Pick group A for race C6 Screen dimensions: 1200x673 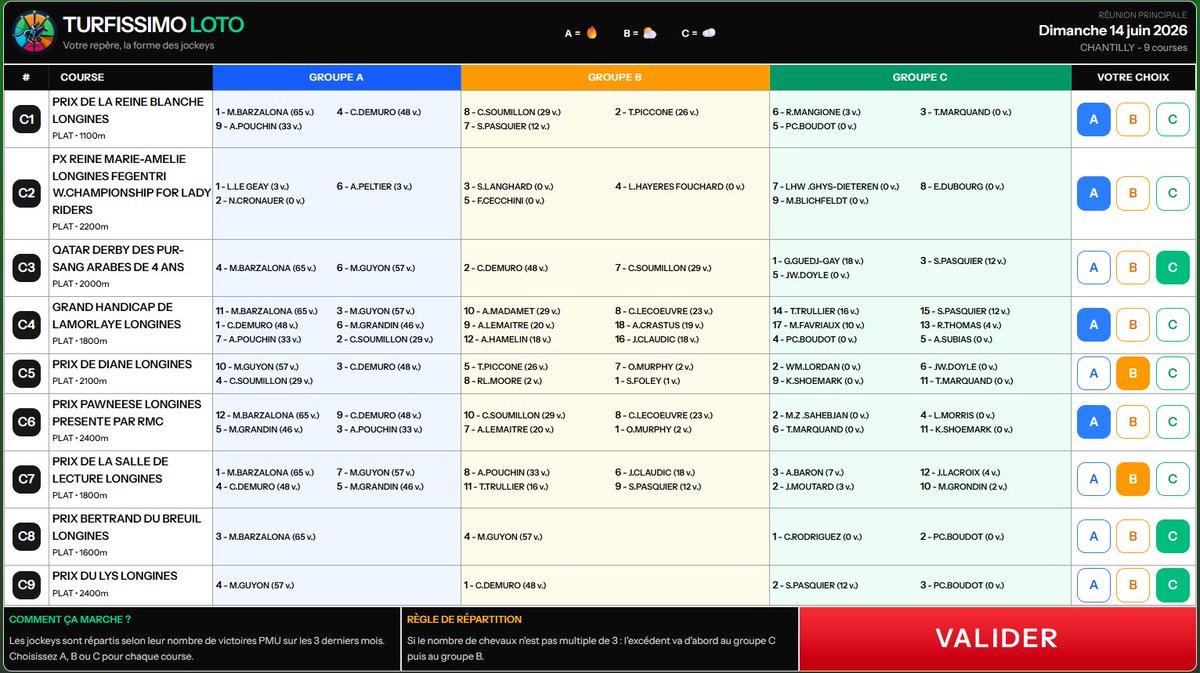[x=1094, y=422]
